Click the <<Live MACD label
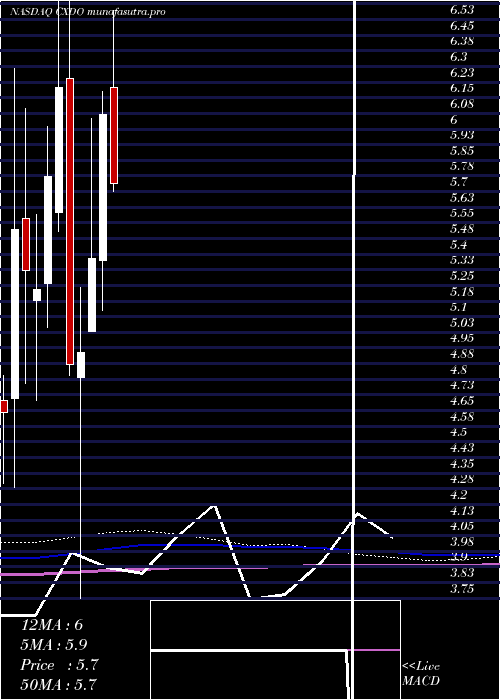The image size is (500, 700). 421,674
